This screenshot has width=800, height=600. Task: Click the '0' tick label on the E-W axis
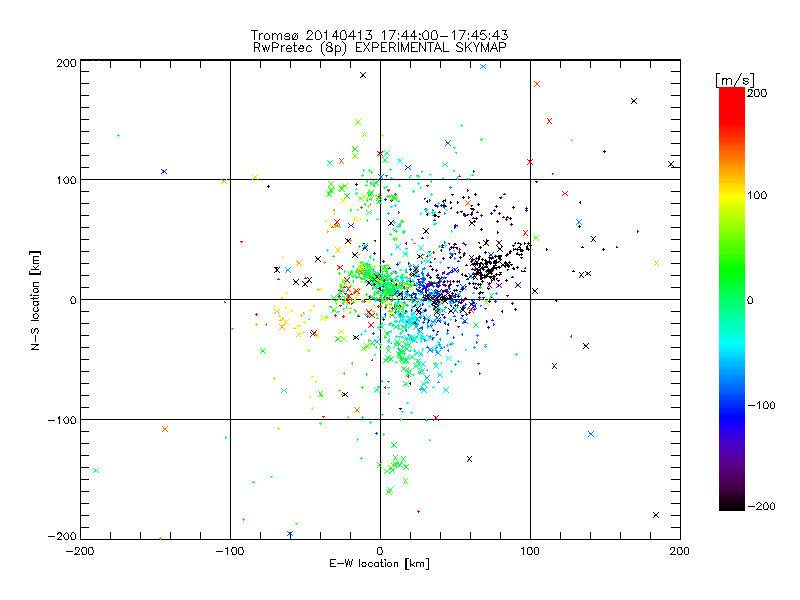point(380,551)
